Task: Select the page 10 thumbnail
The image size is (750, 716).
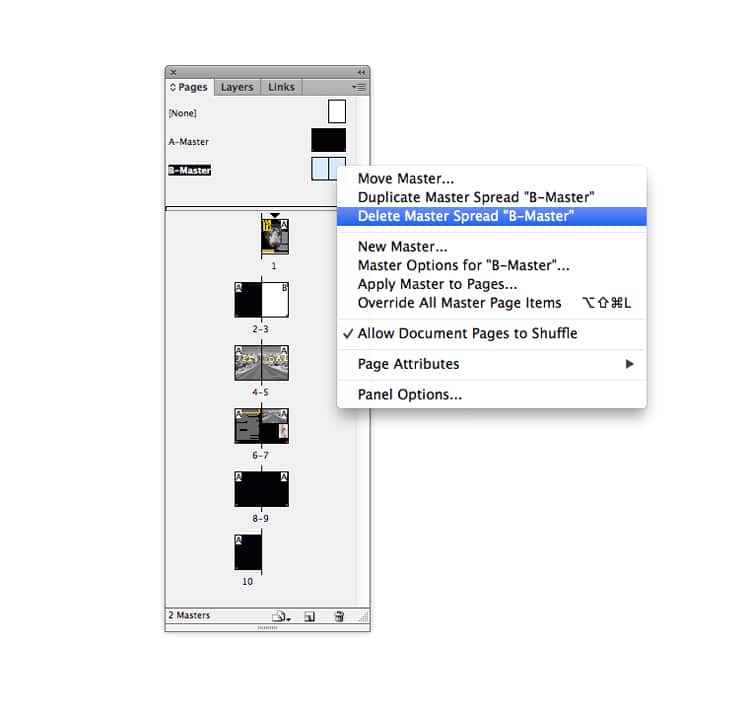Action: [x=248, y=552]
